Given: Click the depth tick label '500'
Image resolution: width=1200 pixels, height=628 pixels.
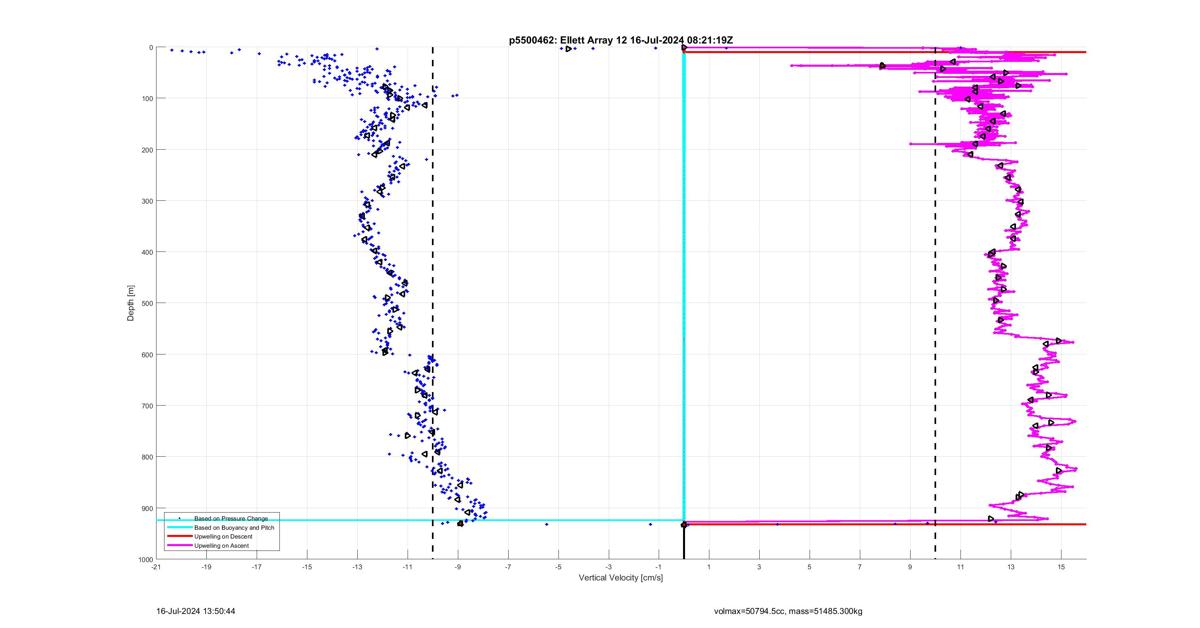Looking at the screenshot, I should (x=146, y=303).
